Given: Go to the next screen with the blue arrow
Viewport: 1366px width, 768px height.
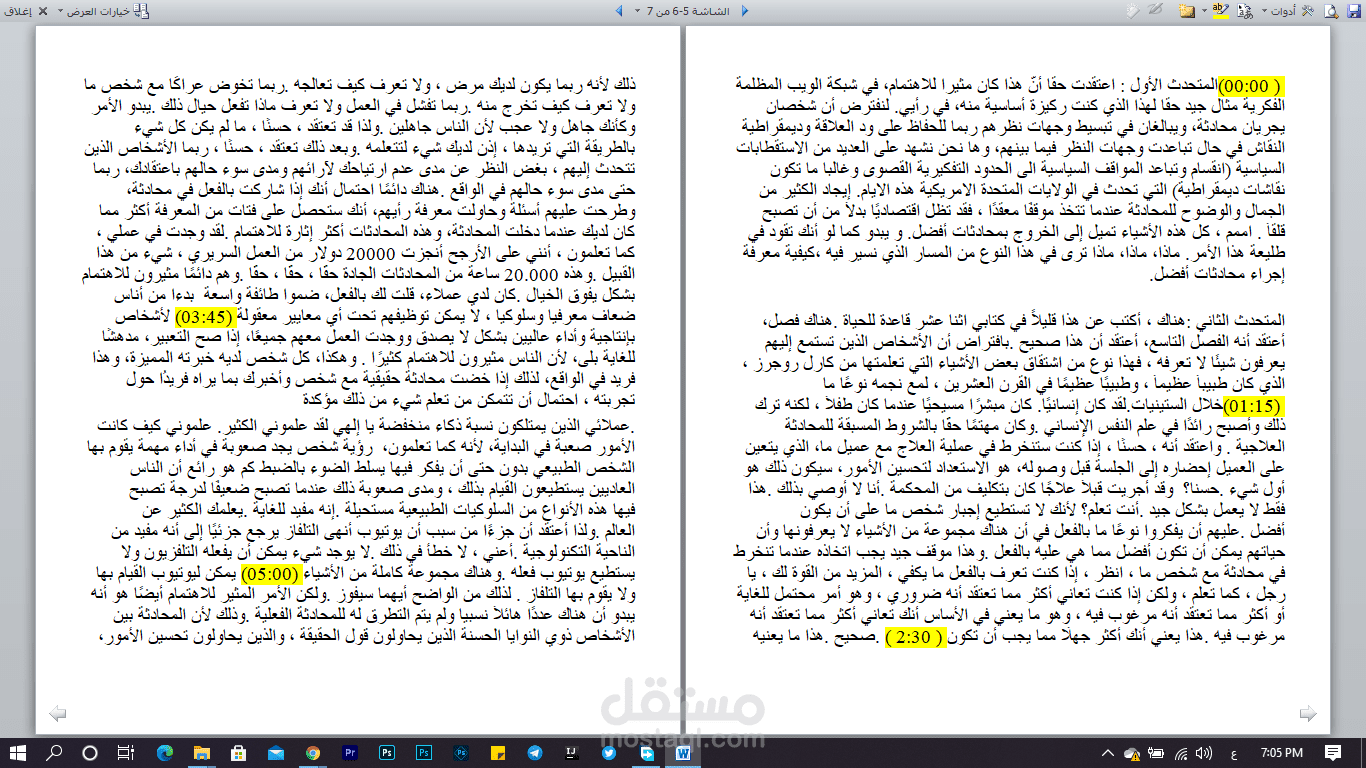Looking at the screenshot, I should pos(619,11).
